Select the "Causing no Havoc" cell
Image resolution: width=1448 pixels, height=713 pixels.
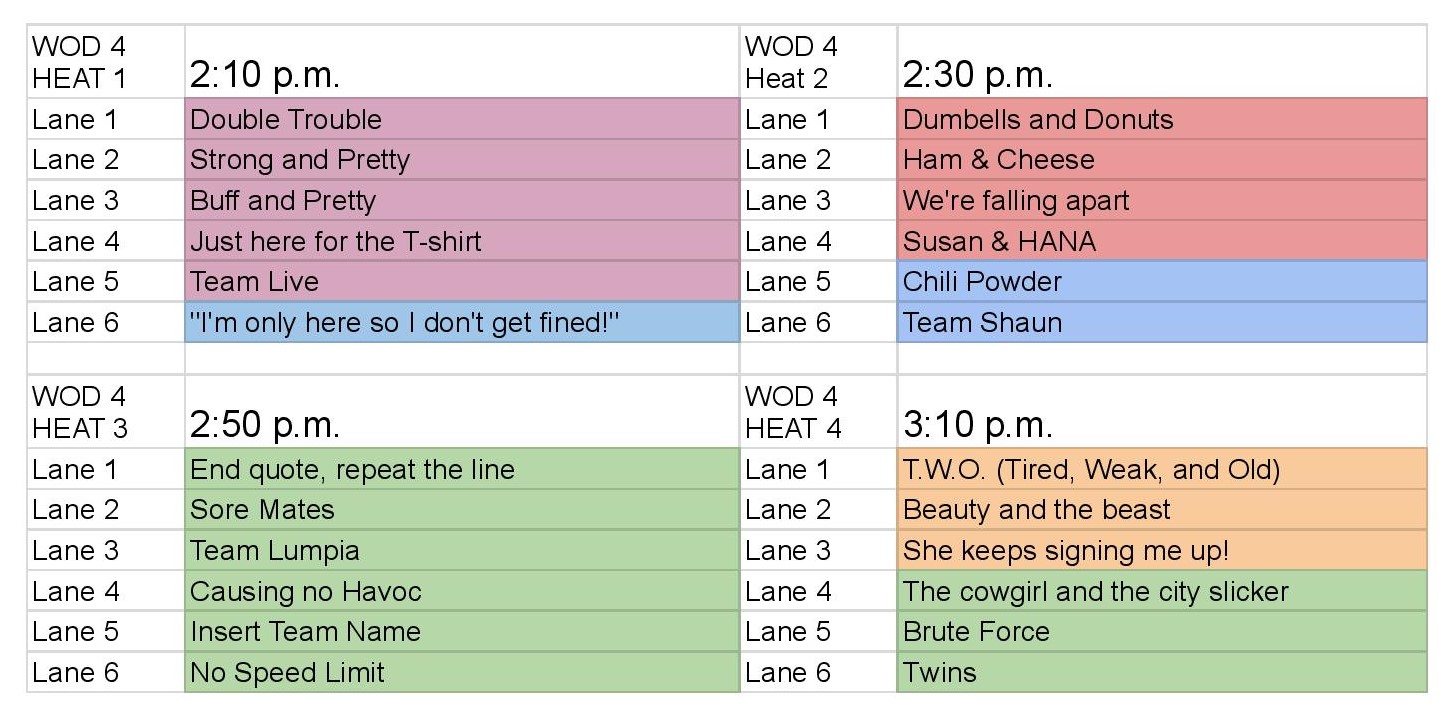(461, 591)
